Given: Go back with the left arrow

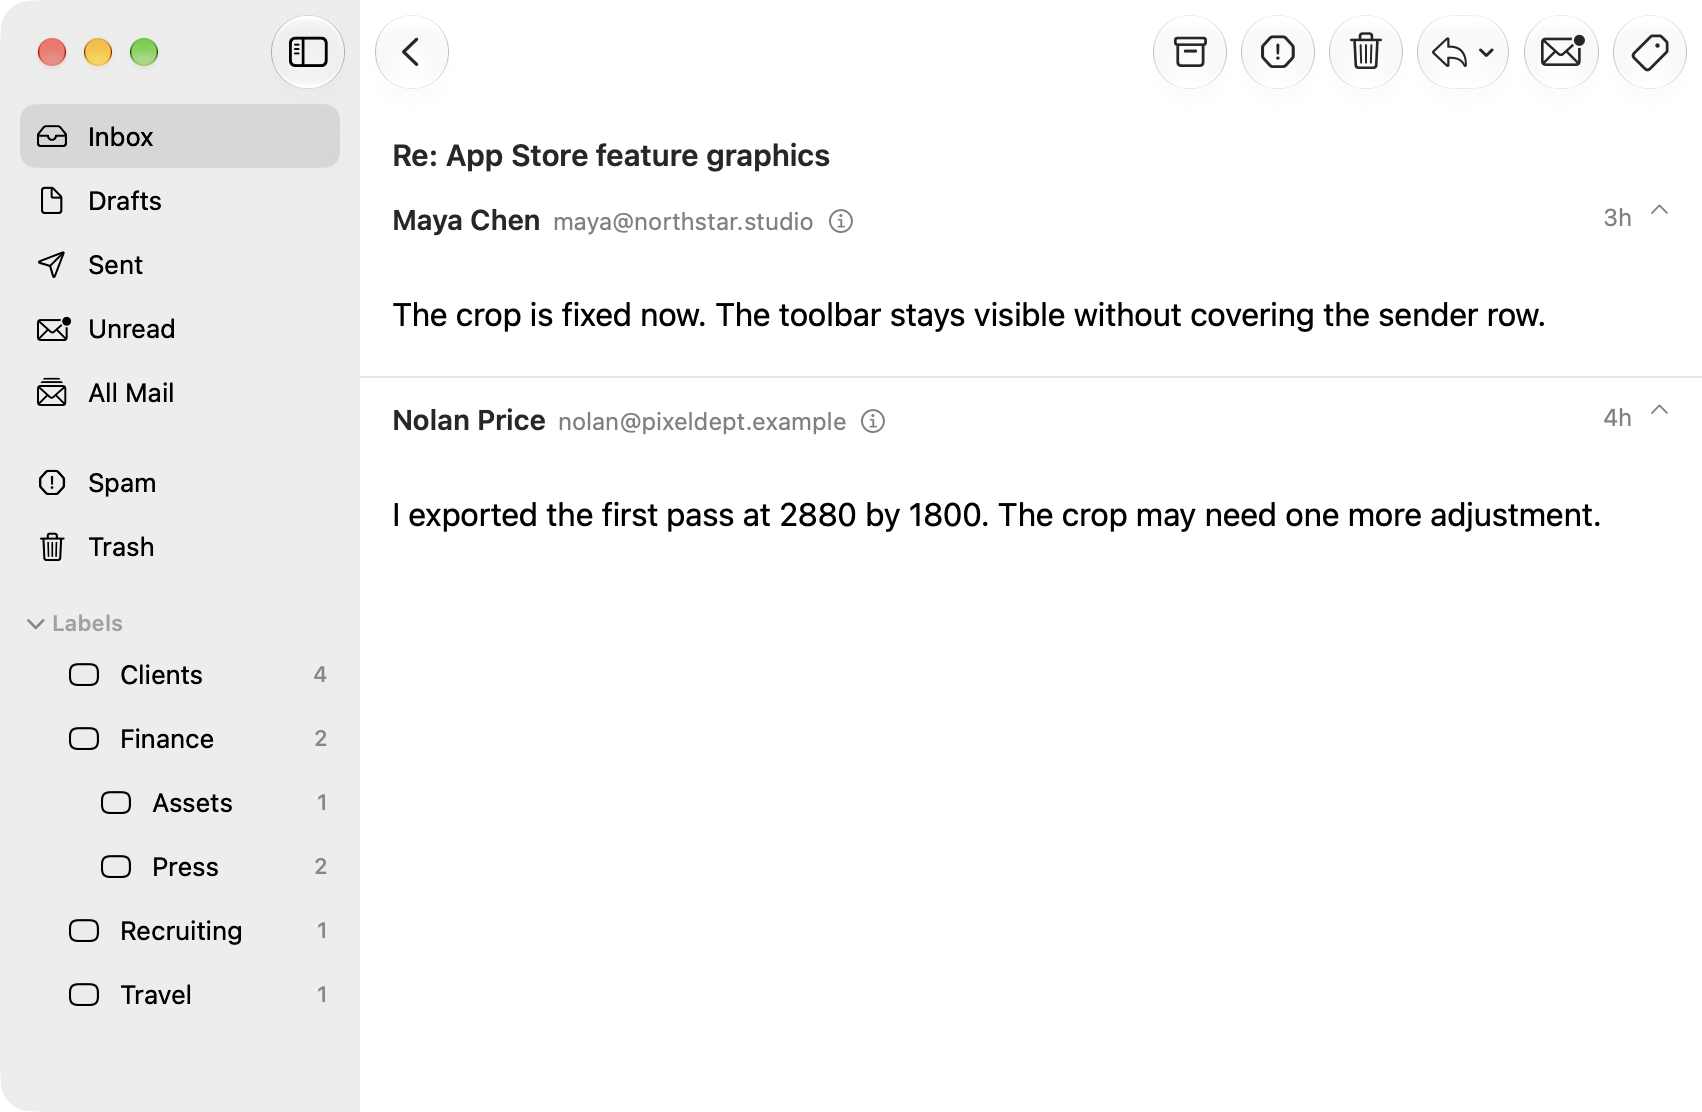Looking at the screenshot, I should 412,52.
